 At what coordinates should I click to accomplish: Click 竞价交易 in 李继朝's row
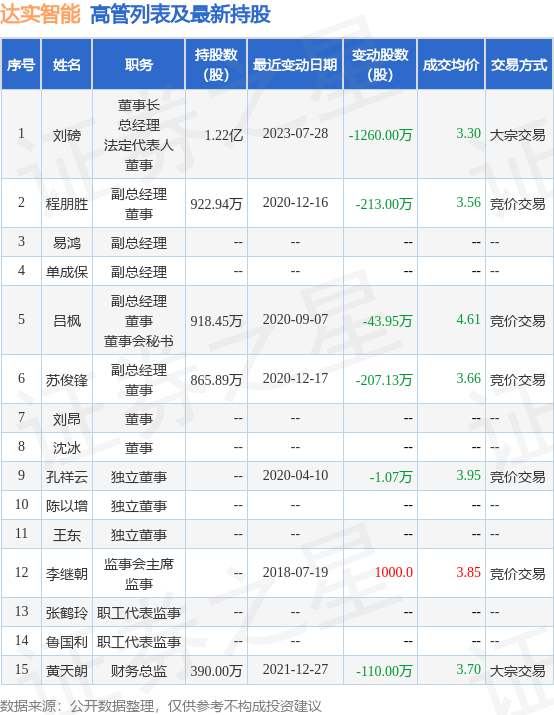click(517, 574)
